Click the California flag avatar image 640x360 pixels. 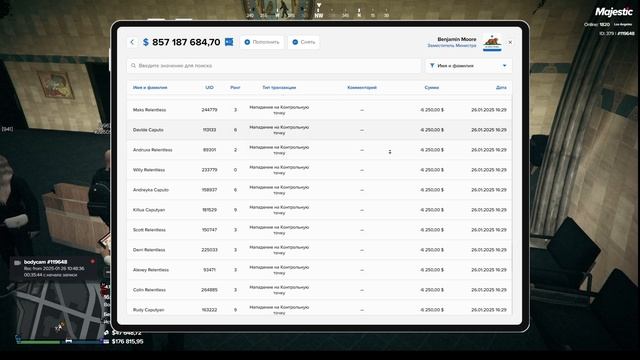point(492,42)
